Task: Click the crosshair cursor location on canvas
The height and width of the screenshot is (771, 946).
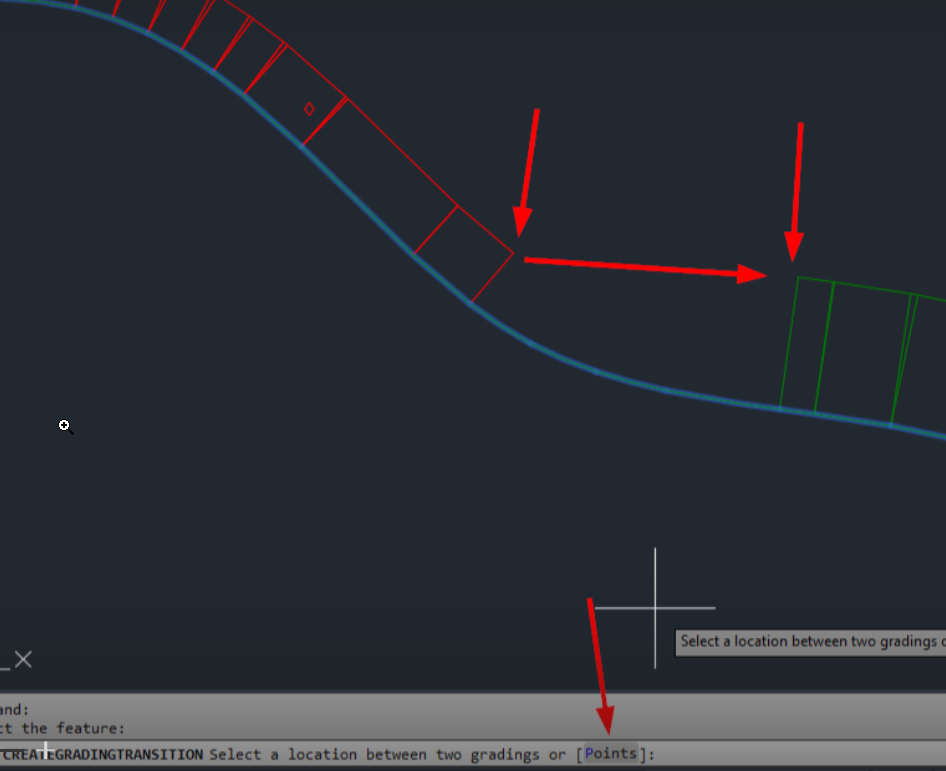Action: click(x=655, y=606)
